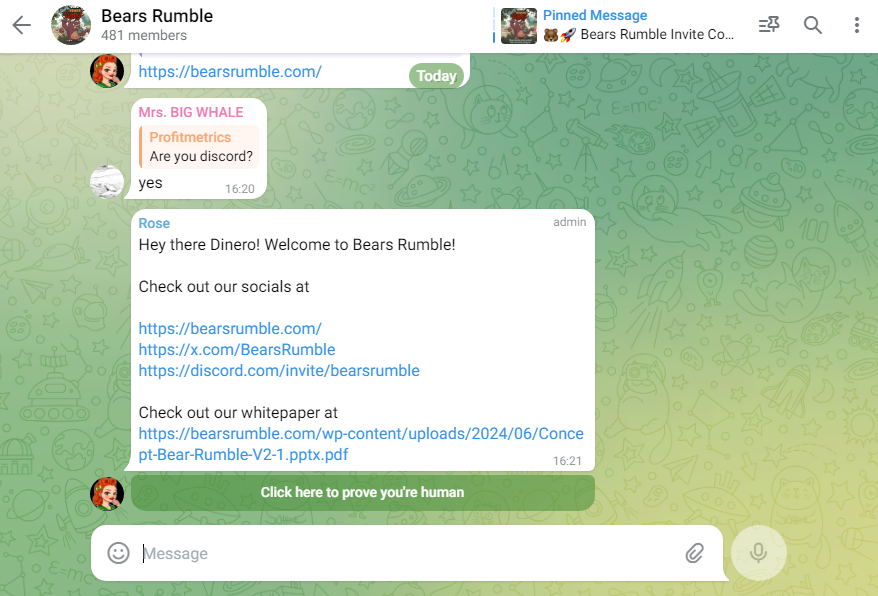Click the 16:20 message timestamp
The height and width of the screenshot is (596, 878).
240,189
